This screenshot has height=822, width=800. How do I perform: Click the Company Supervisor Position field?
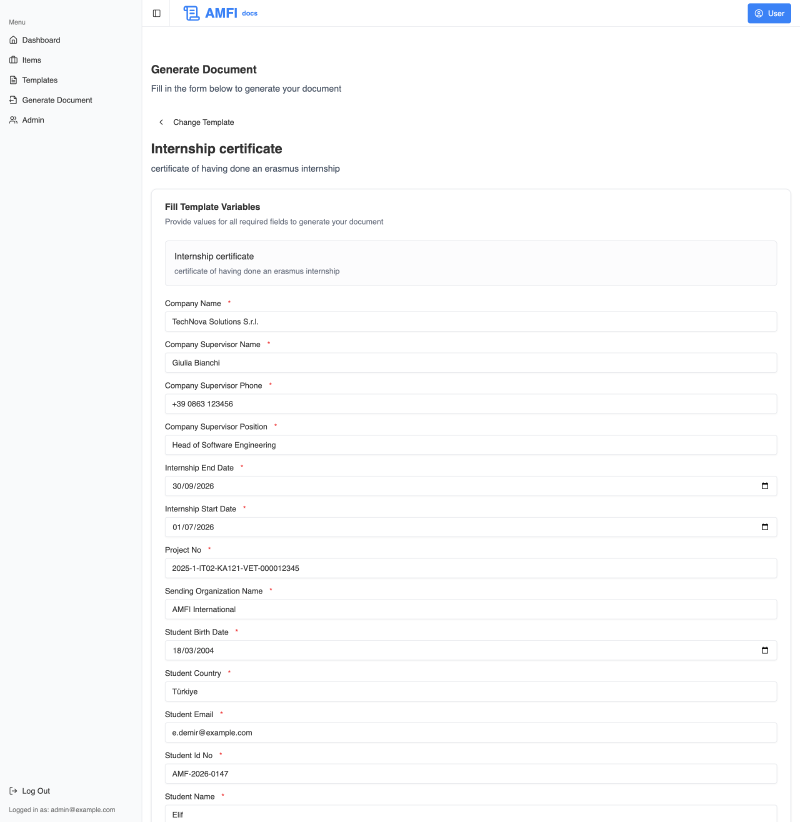[470, 445]
